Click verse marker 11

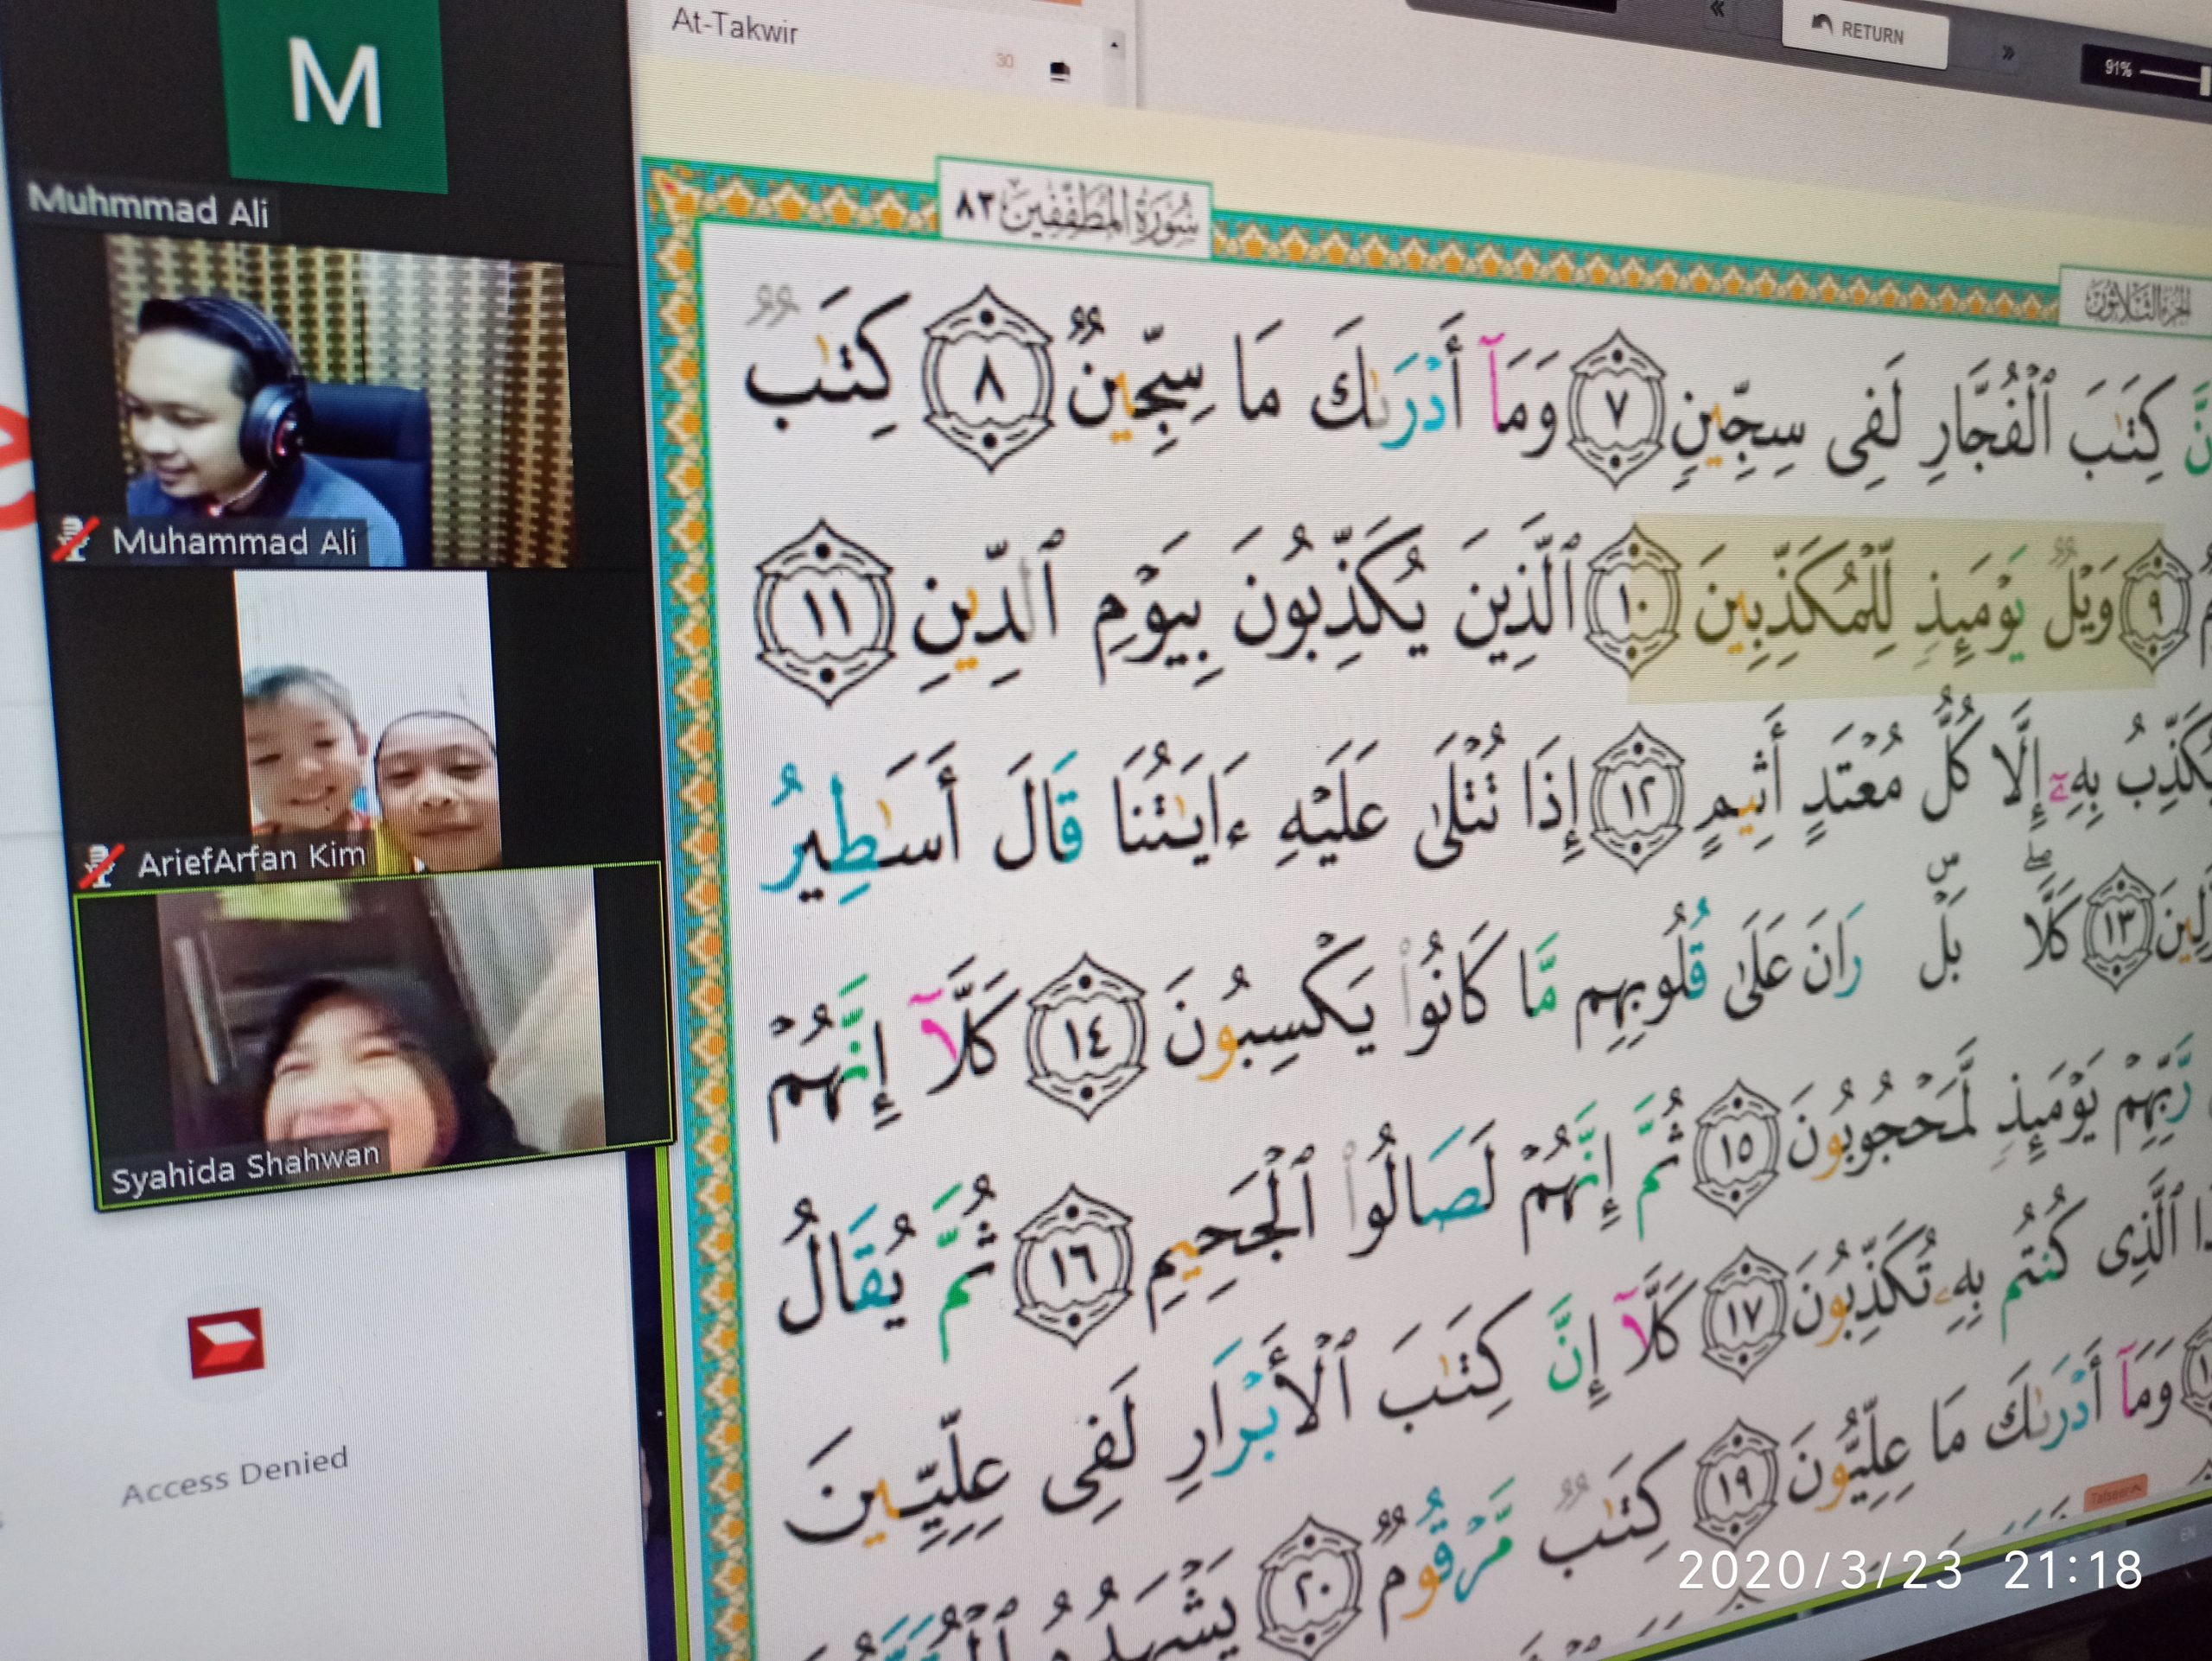824,612
